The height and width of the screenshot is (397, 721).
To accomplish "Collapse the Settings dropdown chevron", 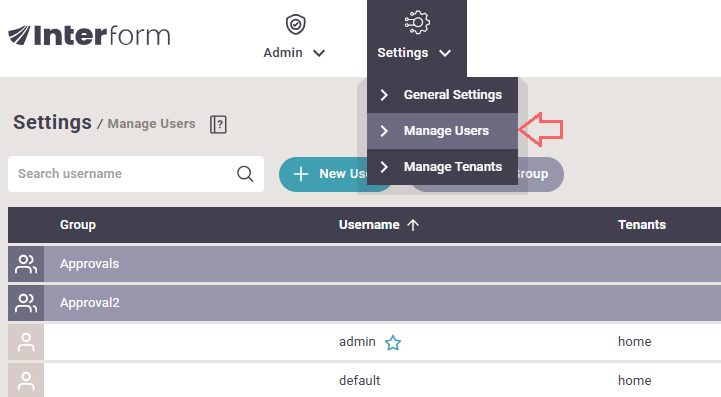I will (x=445, y=53).
